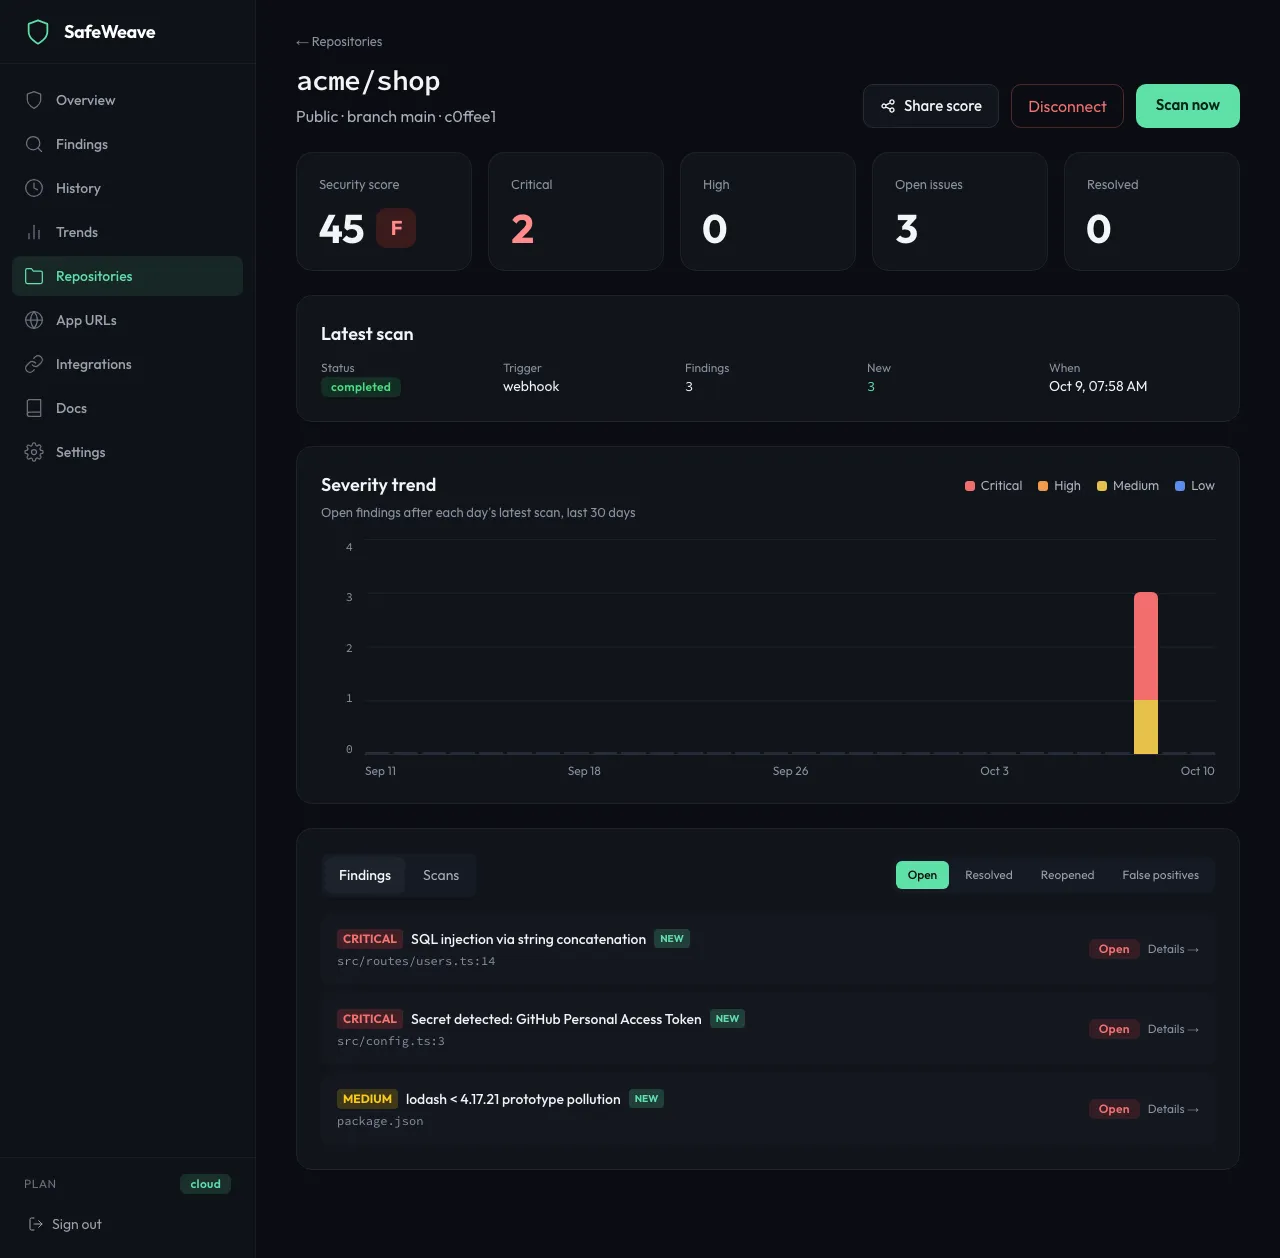
Task: Click the App URLs globe icon
Action: [34, 320]
